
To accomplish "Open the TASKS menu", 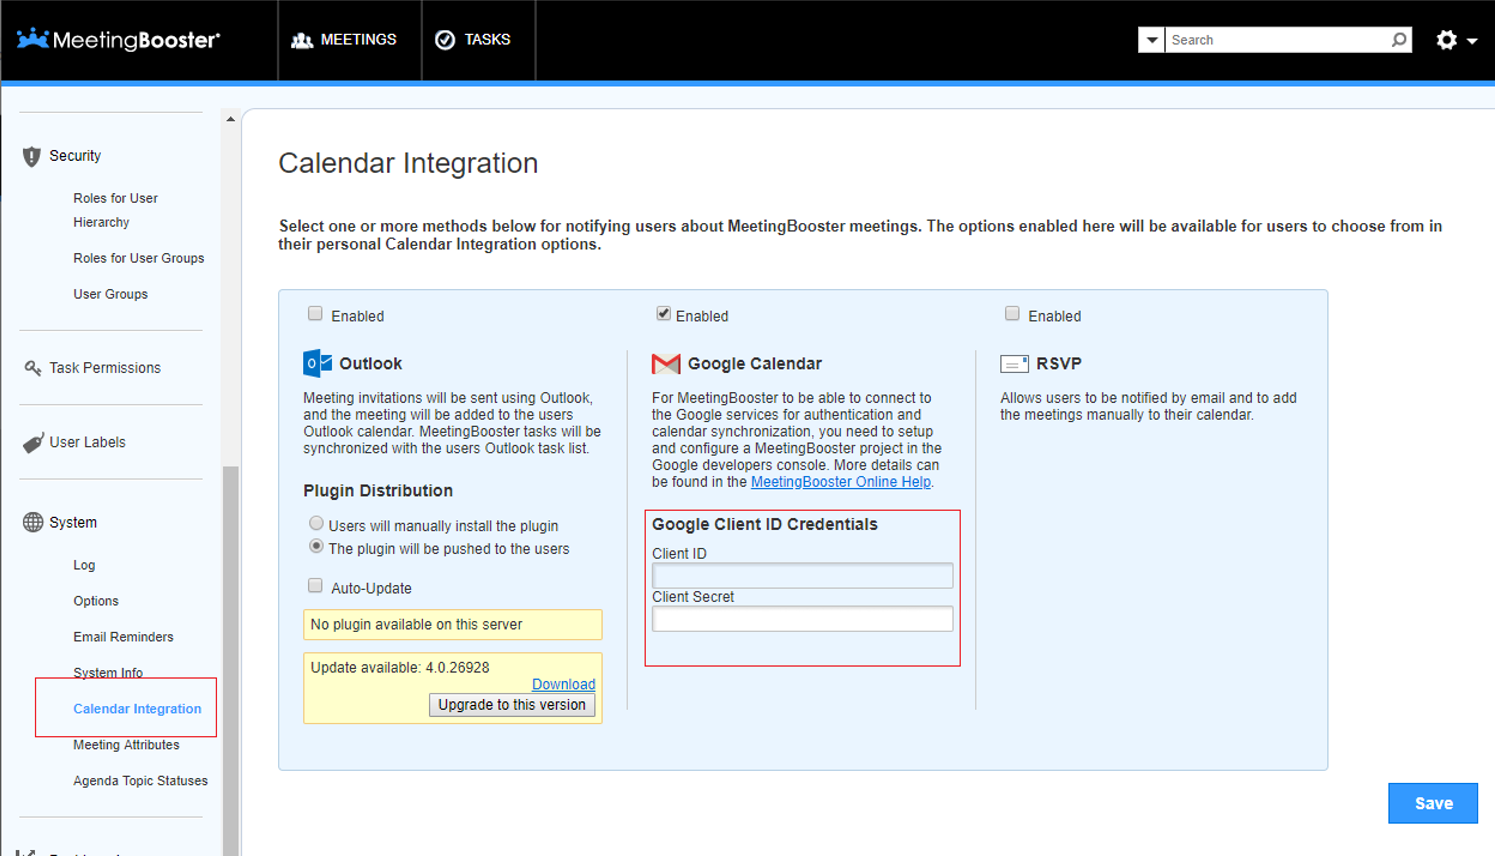I will tap(476, 39).
